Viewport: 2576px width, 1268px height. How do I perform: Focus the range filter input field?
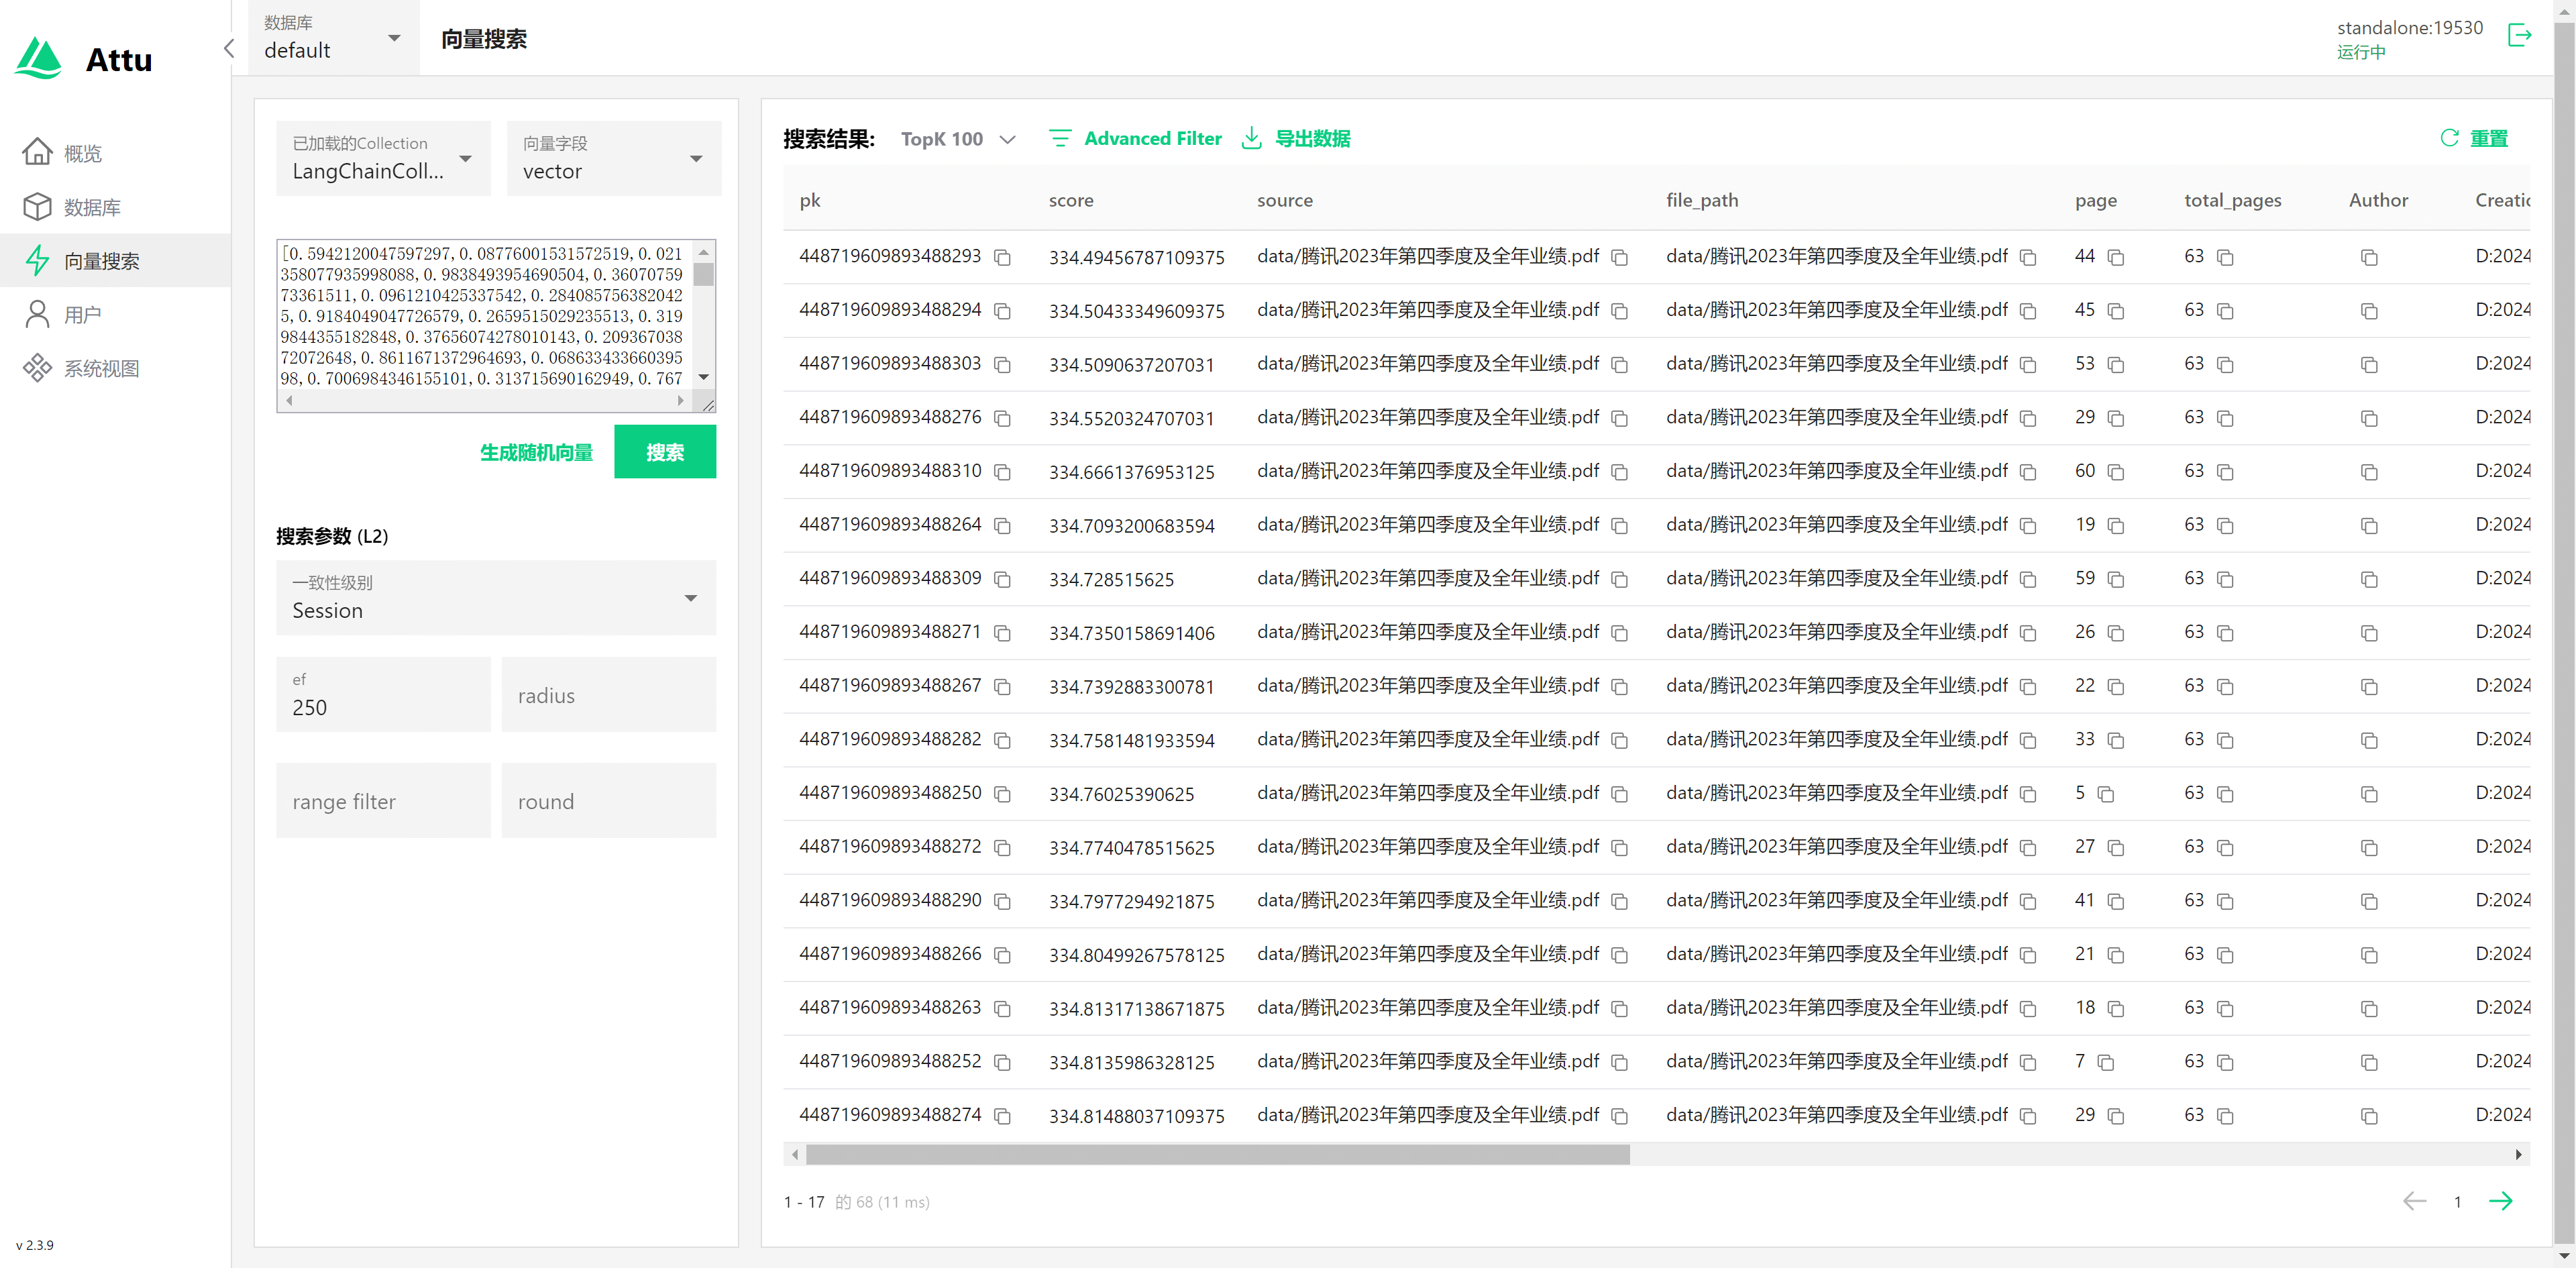pyautogui.click(x=383, y=801)
